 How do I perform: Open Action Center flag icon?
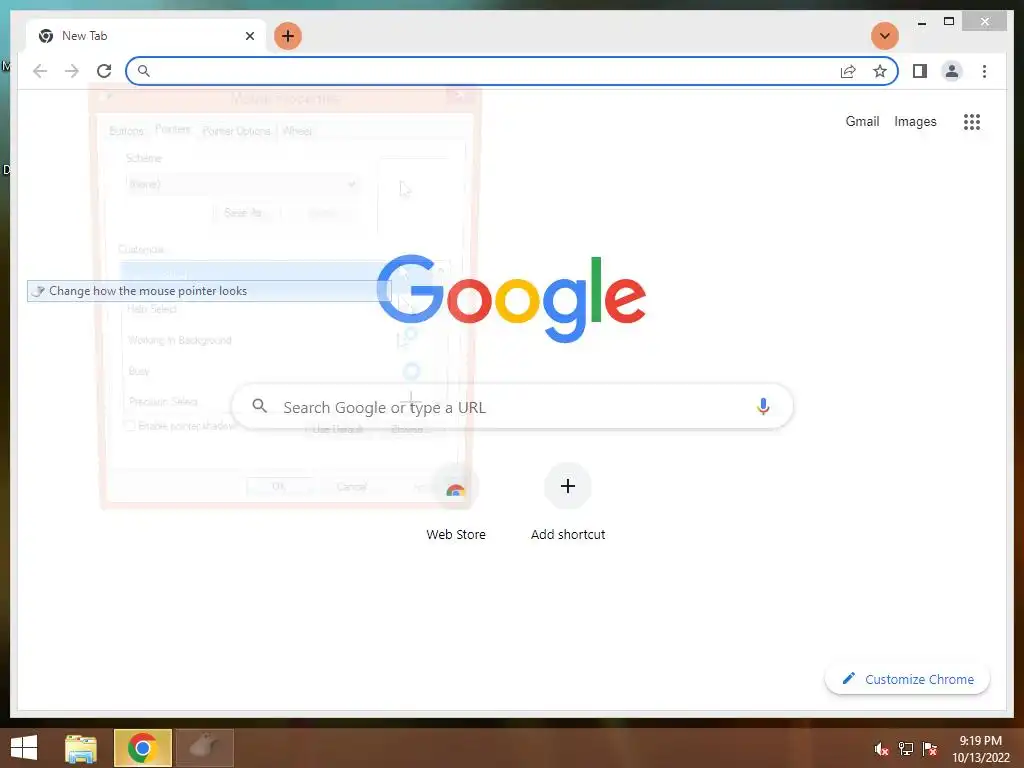pyautogui.click(x=930, y=749)
